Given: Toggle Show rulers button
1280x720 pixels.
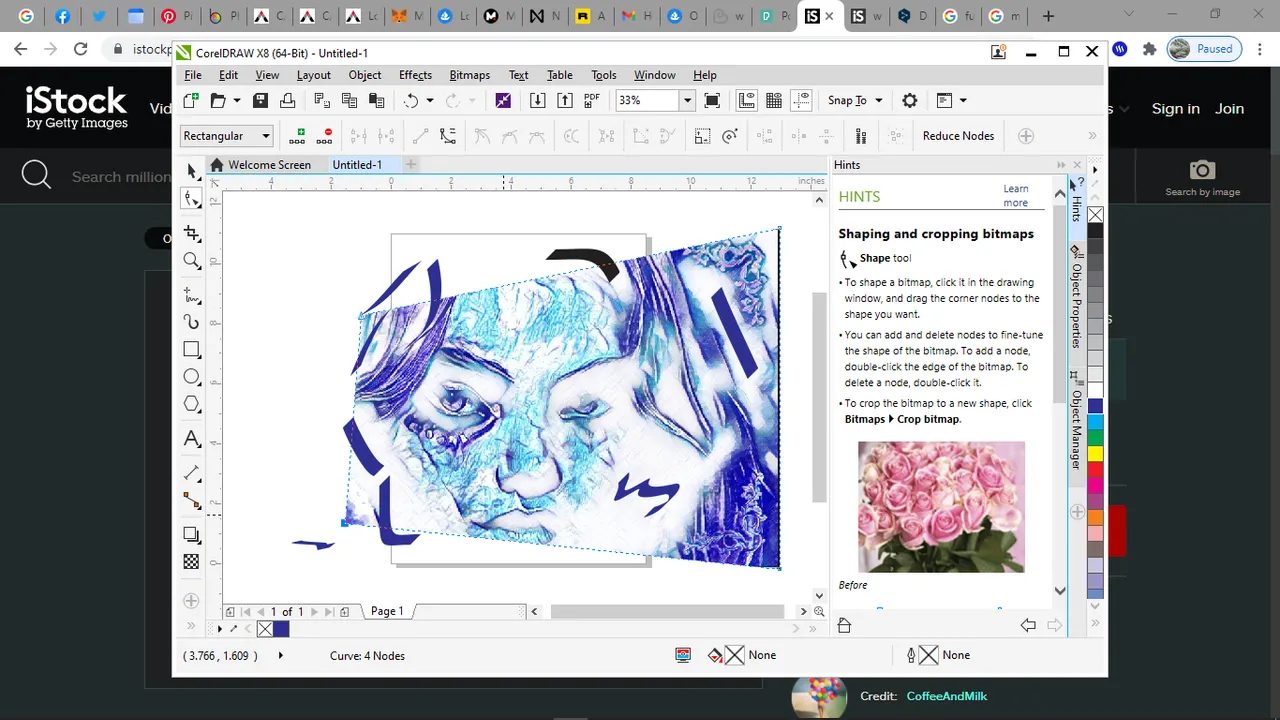Looking at the screenshot, I should (747, 100).
